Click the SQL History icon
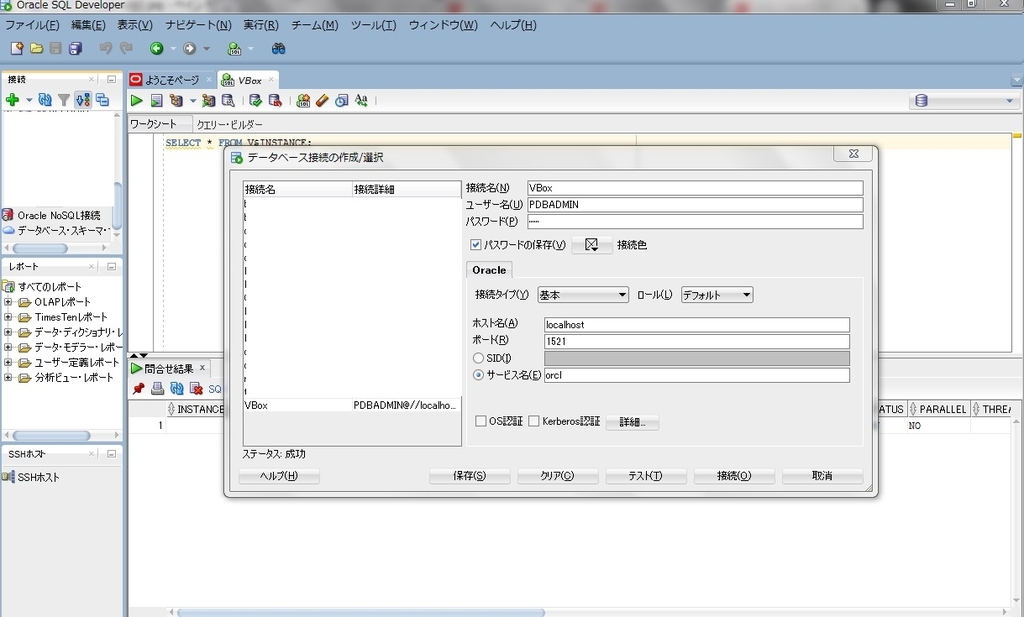Viewport: 1024px width, 617px height. [x=342, y=101]
